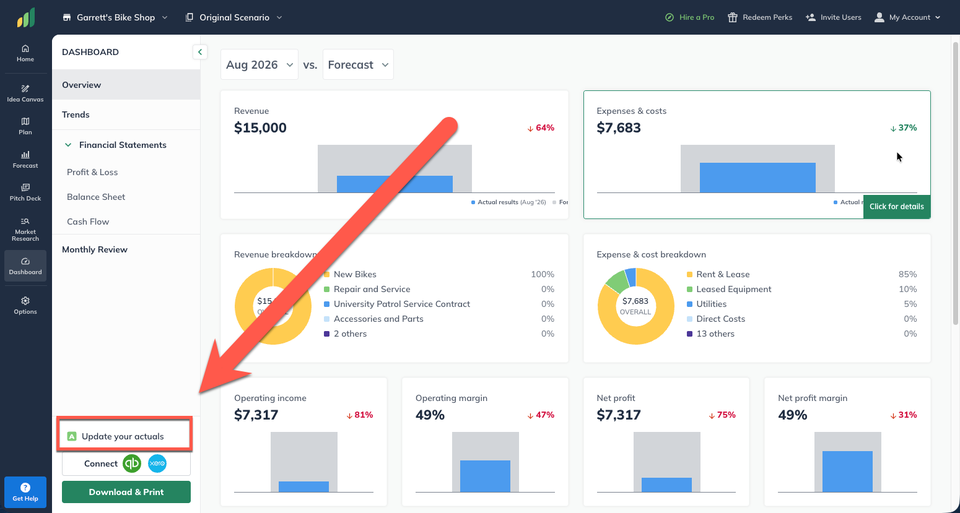Click the Revenue breakdown donut chart
This screenshot has width=960, height=513.
272,305
